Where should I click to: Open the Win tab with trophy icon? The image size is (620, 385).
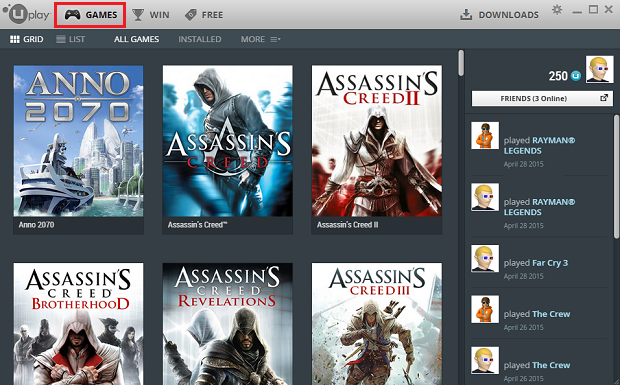click(151, 15)
